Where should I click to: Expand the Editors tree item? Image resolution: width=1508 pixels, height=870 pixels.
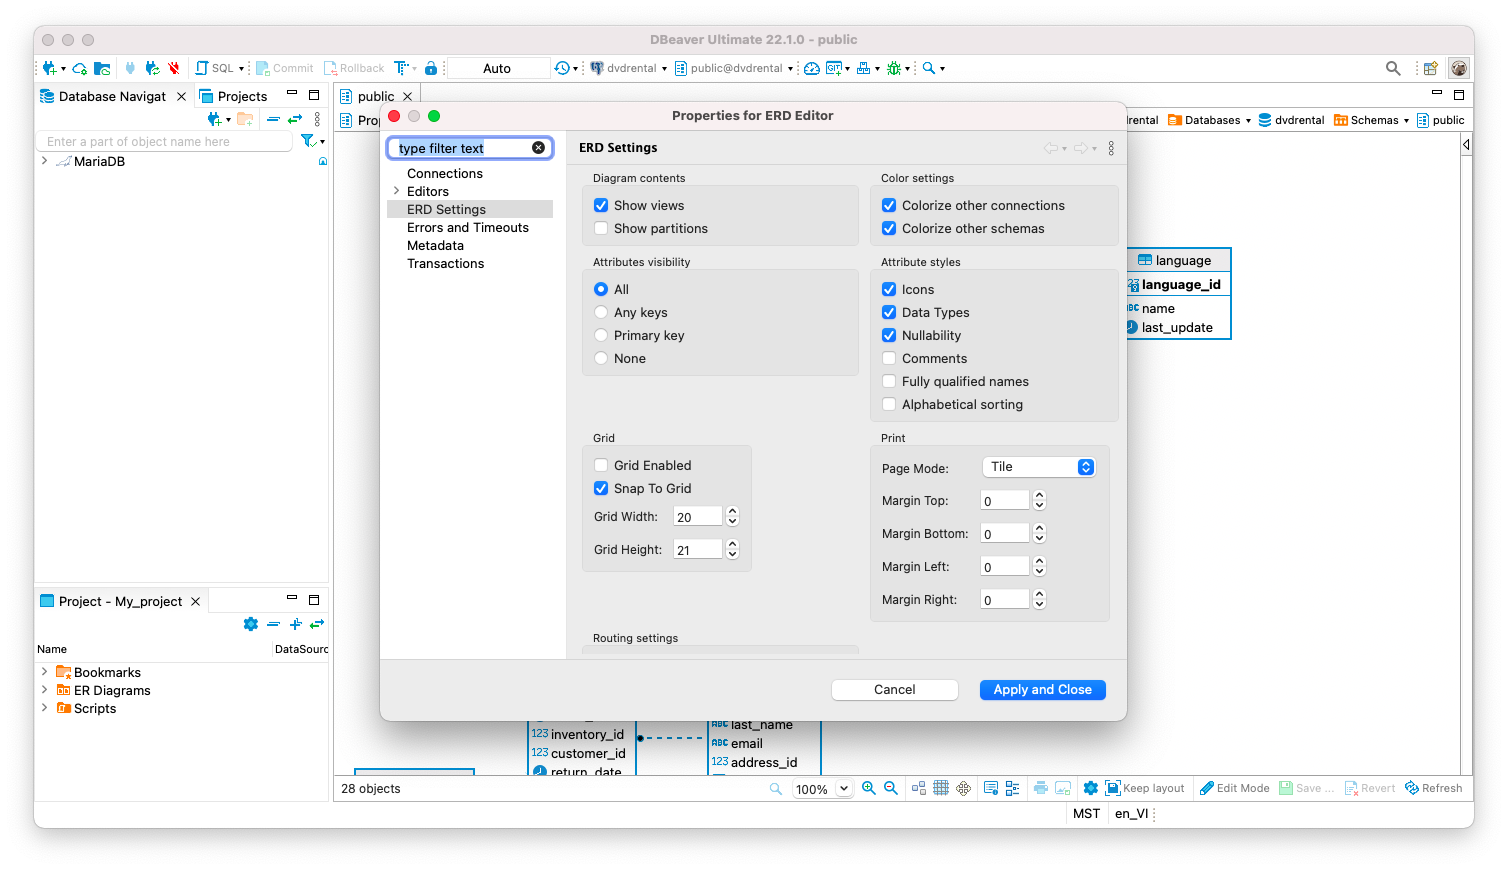(x=398, y=191)
